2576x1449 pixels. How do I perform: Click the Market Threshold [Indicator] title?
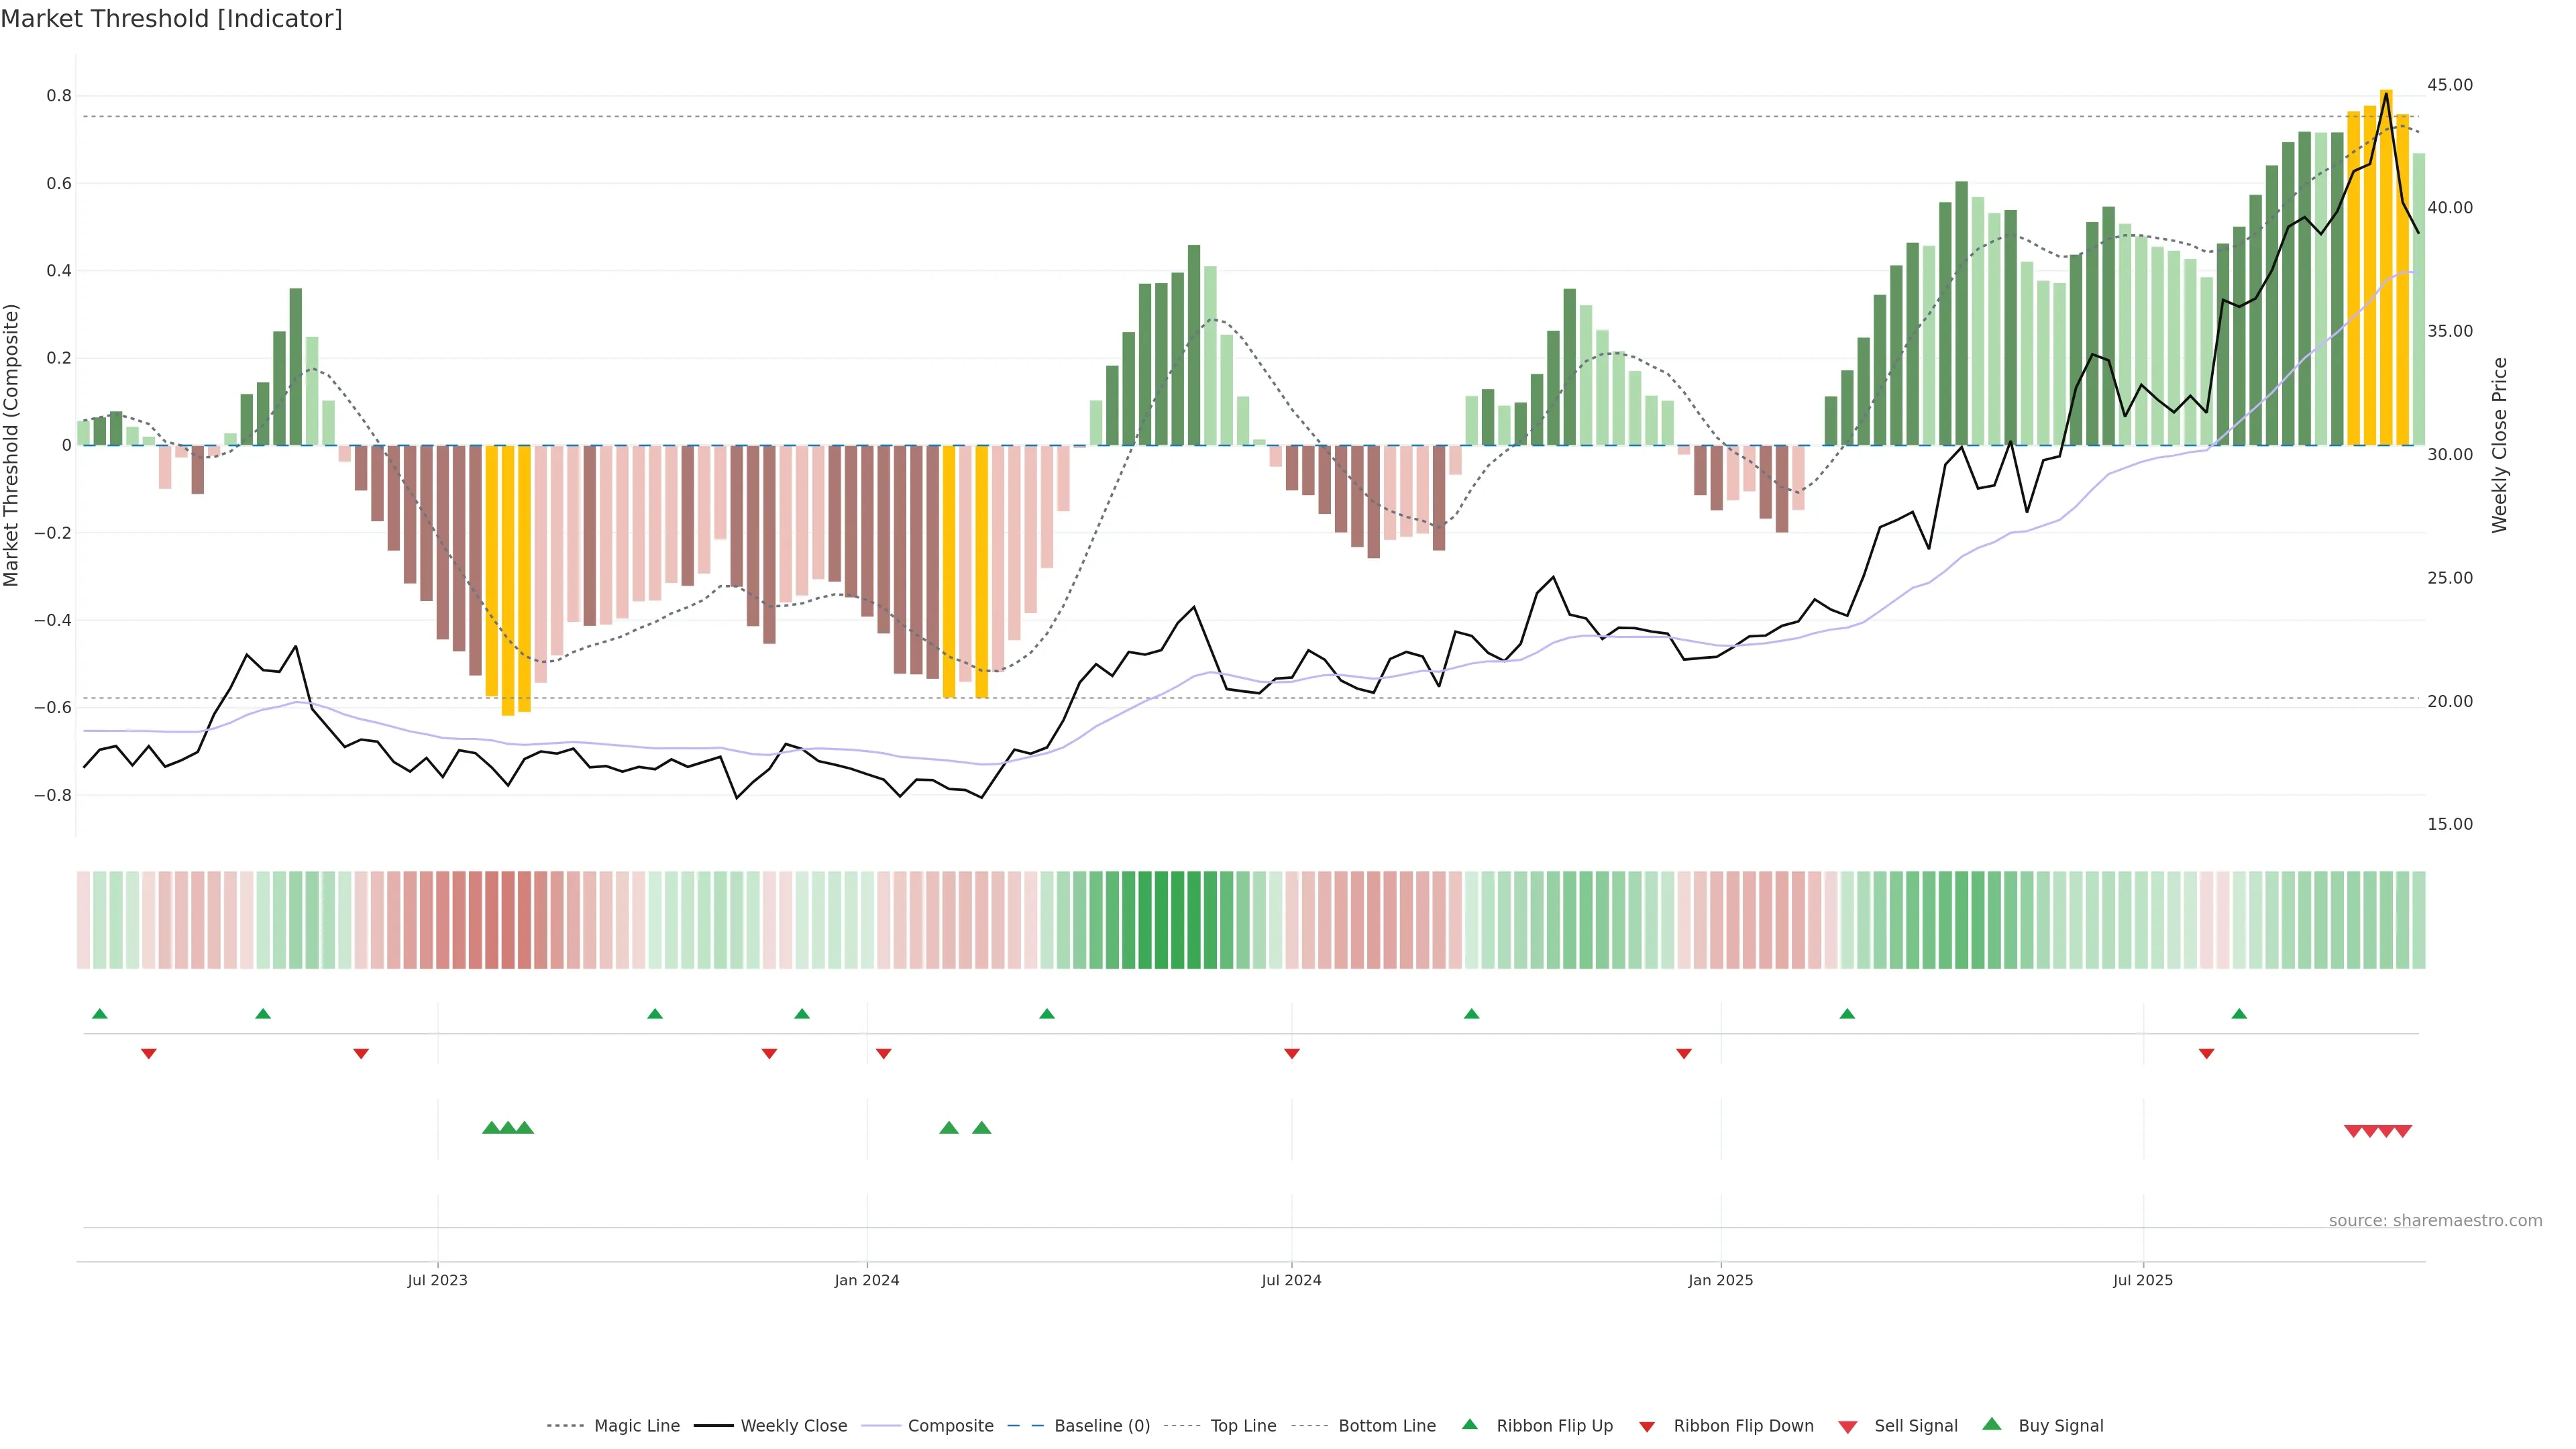[x=171, y=19]
